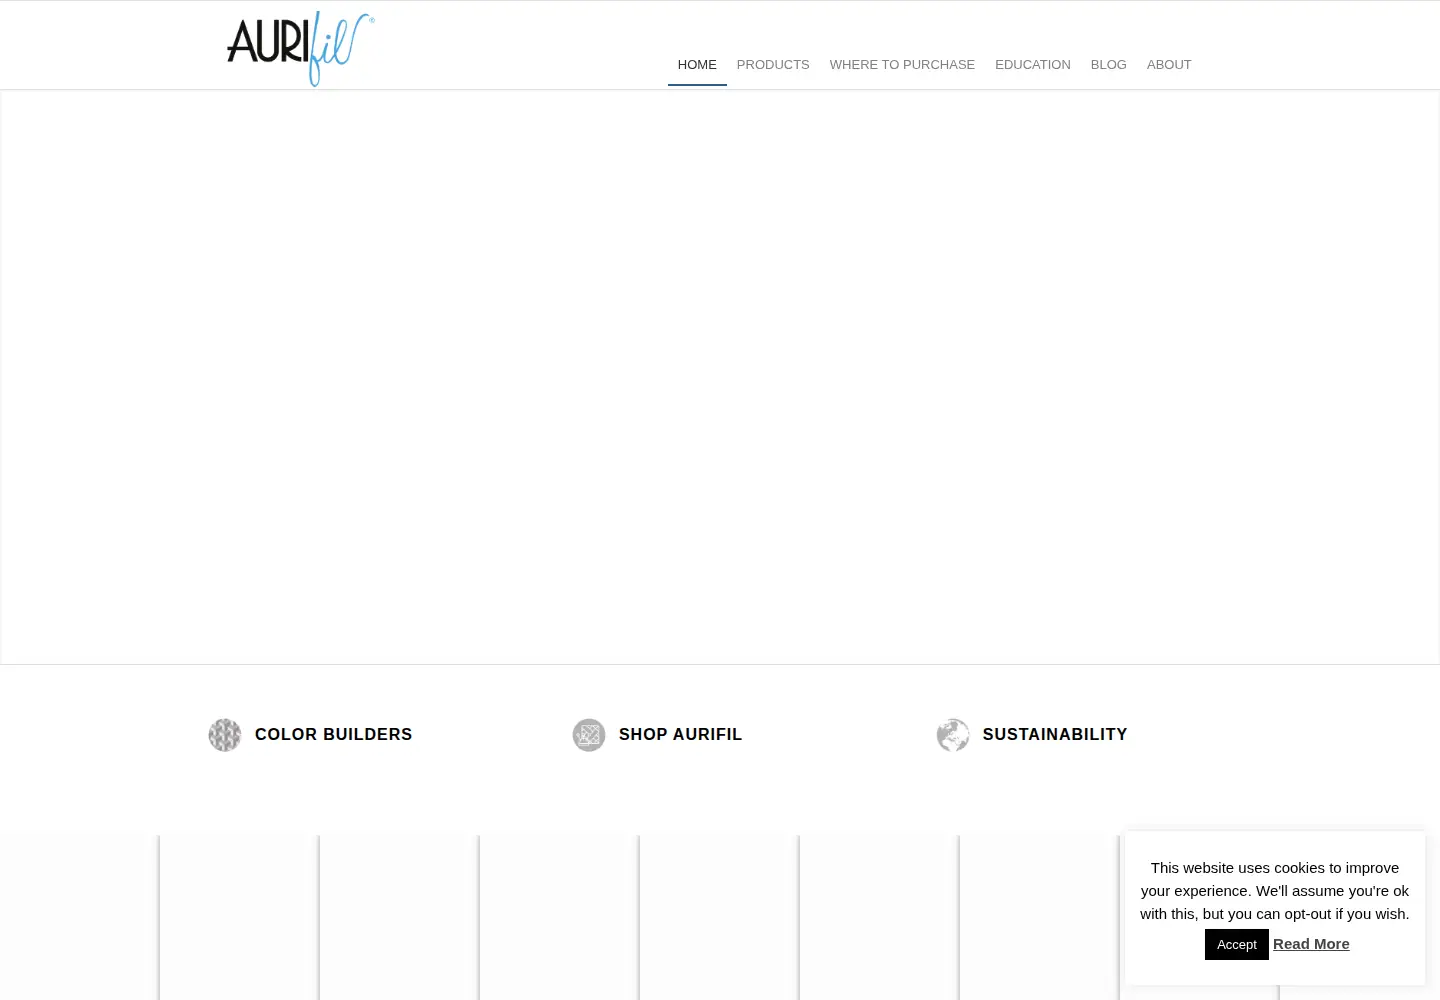Open the Sustainability heading link
Viewport: 1440px width, 1000px height.
click(x=1055, y=734)
